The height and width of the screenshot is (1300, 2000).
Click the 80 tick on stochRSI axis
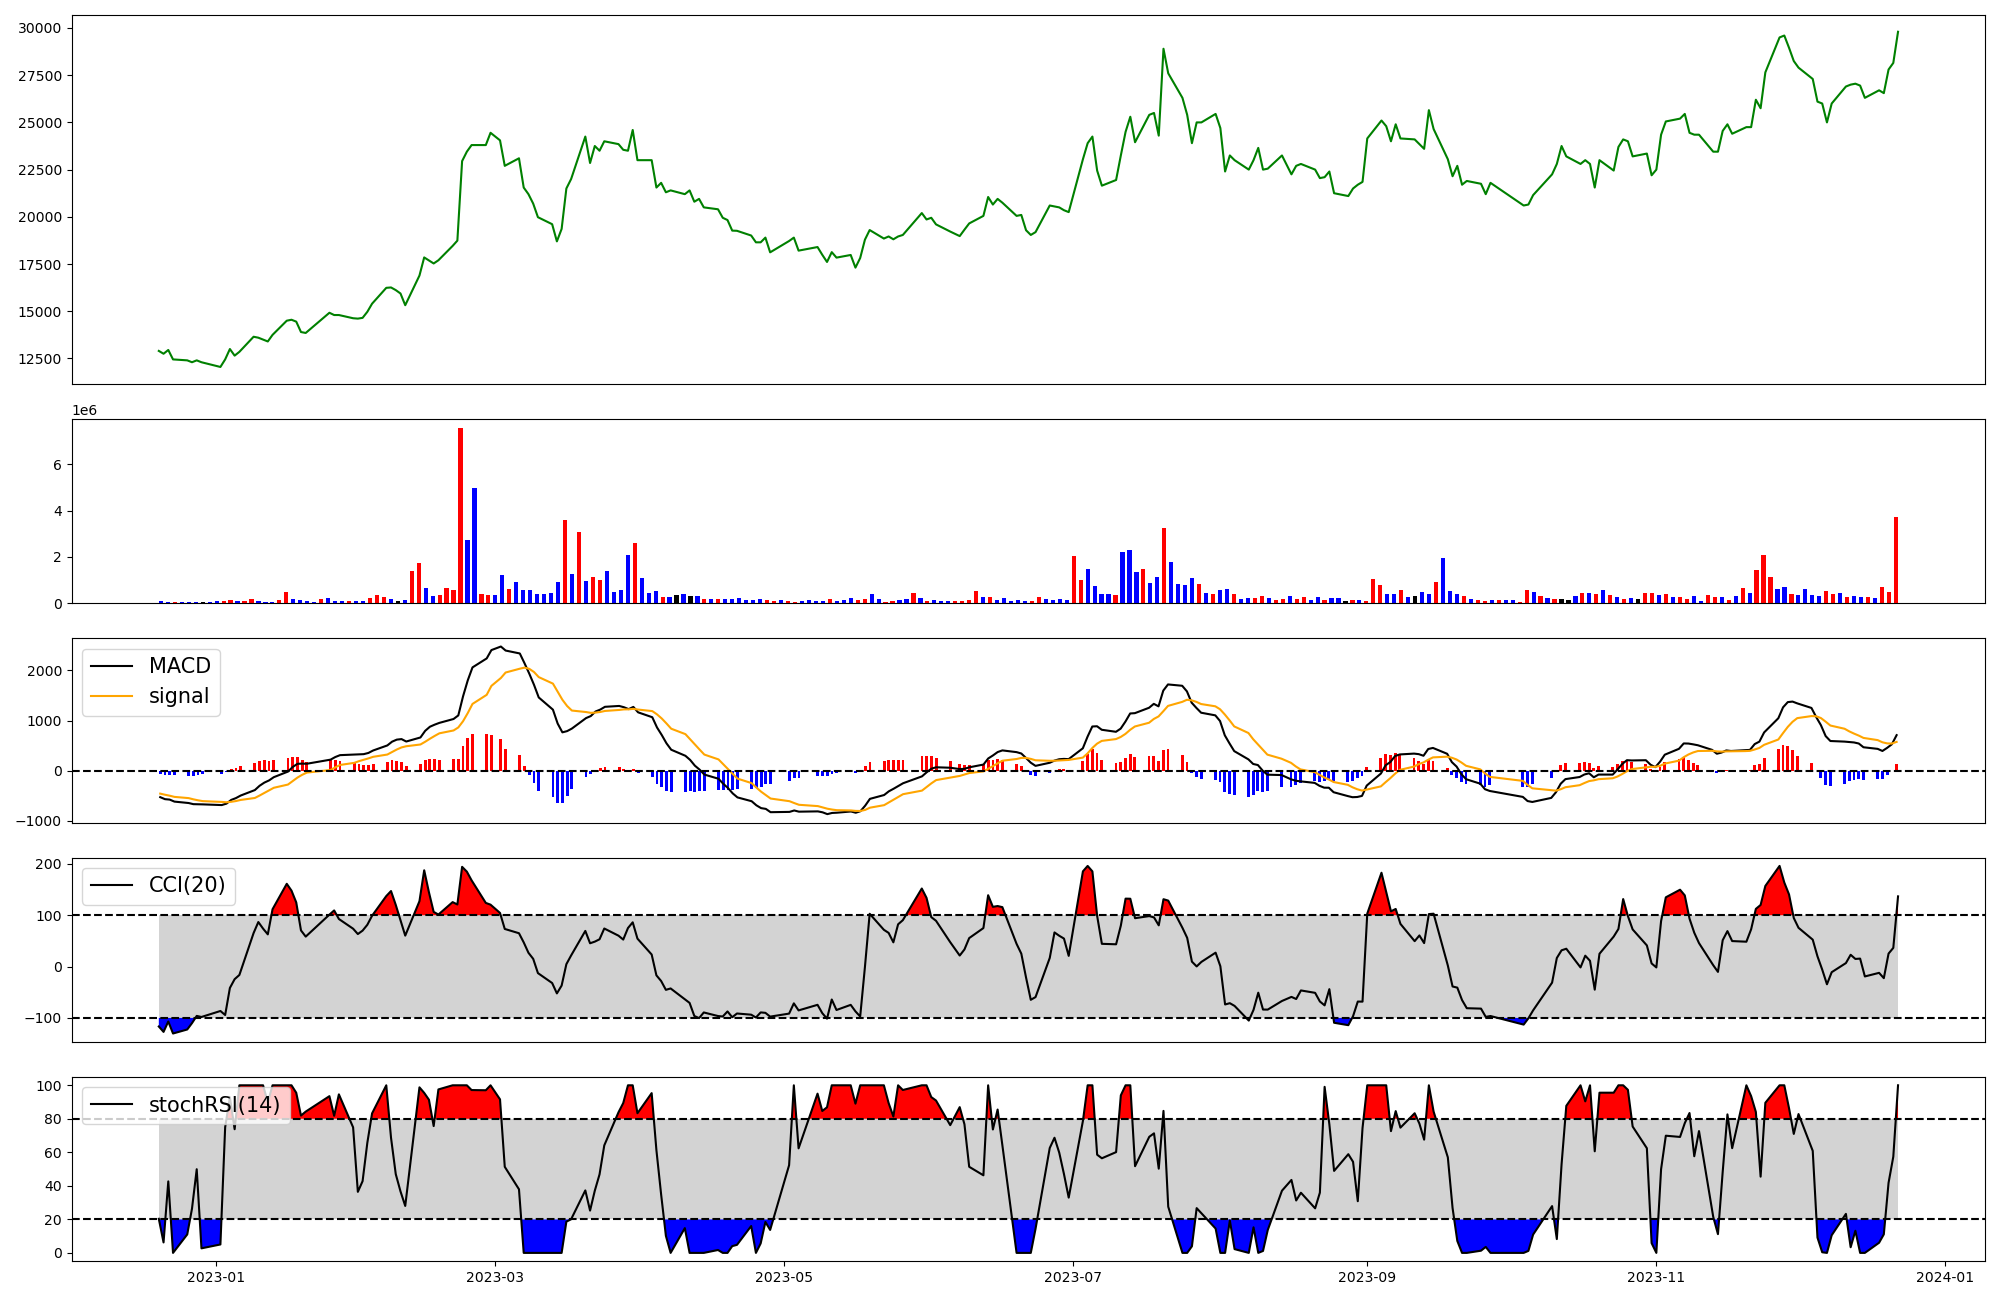(x=53, y=1119)
